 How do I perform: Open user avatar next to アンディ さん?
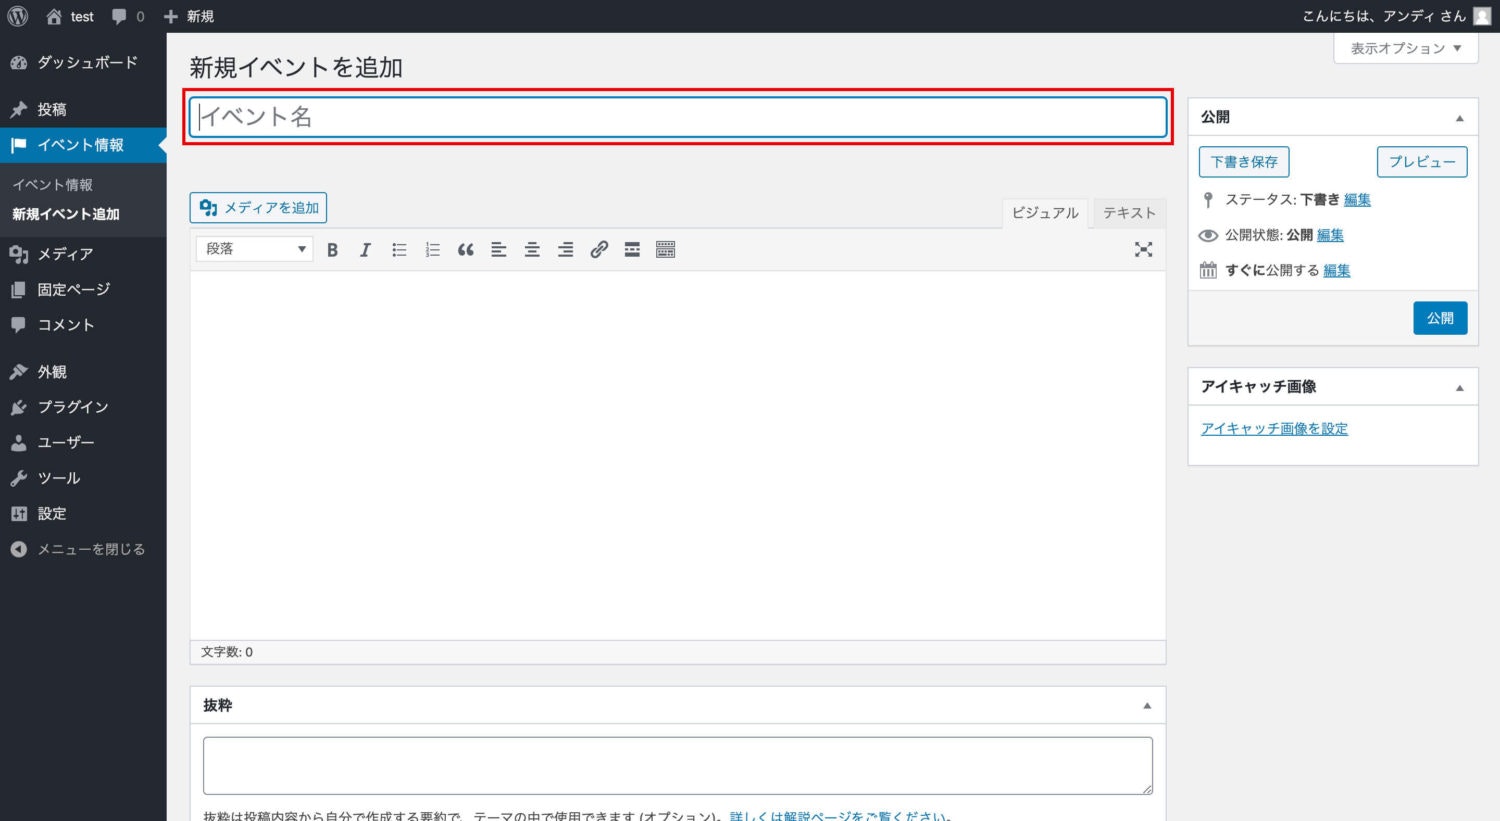click(x=1482, y=16)
